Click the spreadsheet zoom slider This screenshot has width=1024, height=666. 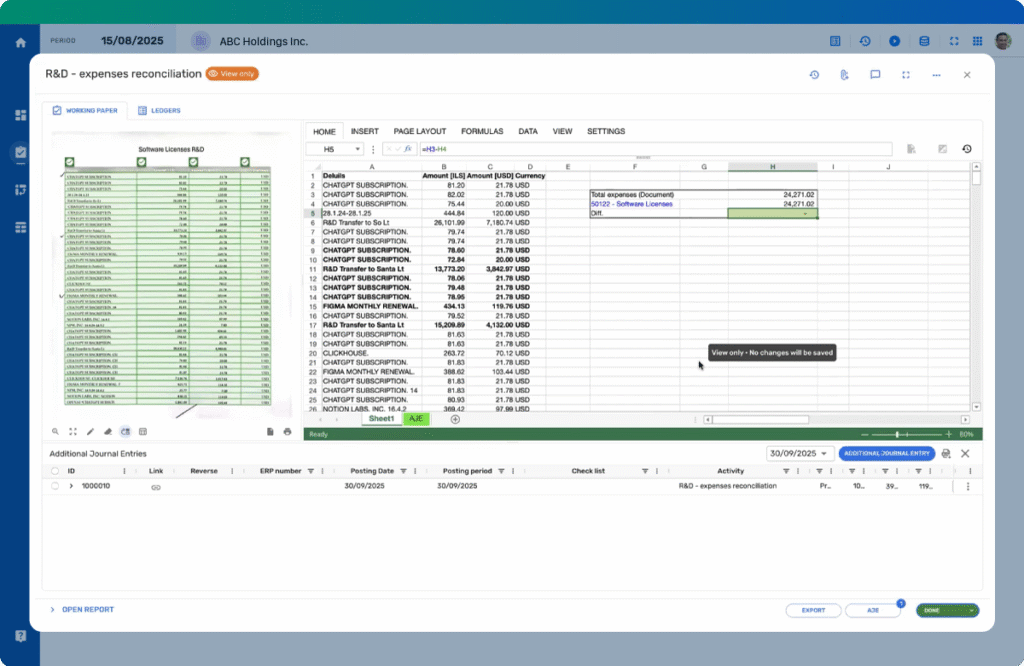pyautogui.click(x=898, y=435)
